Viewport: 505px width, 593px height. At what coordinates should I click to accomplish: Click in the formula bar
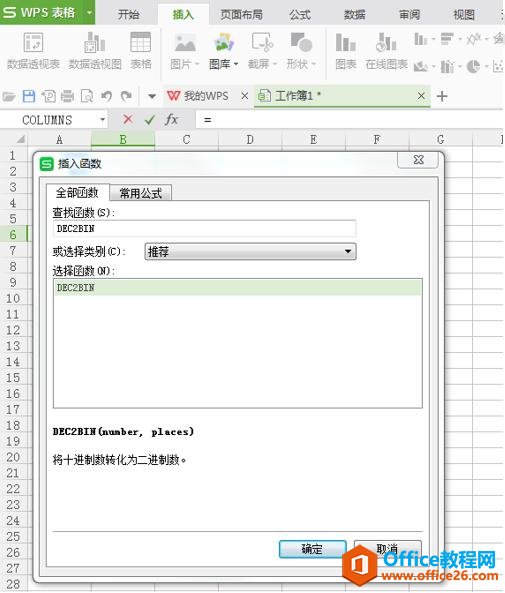coord(350,120)
